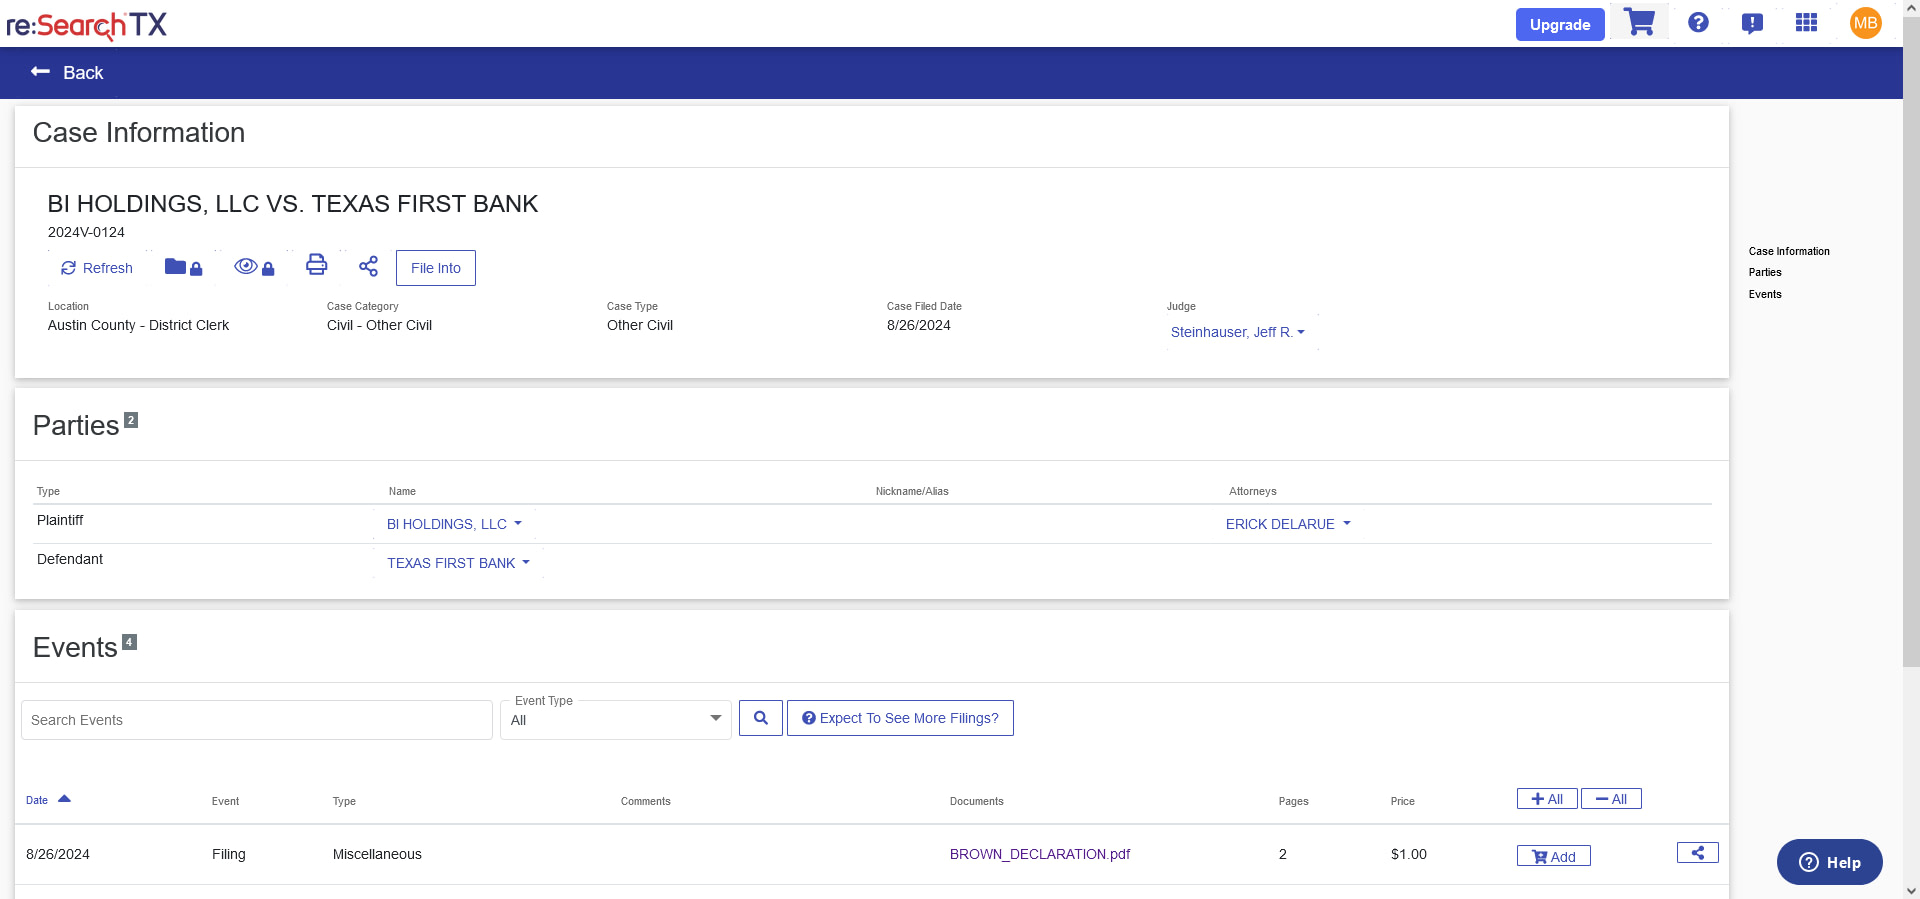Click the Upgrade button

pyautogui.click(x=1560, y=24)
